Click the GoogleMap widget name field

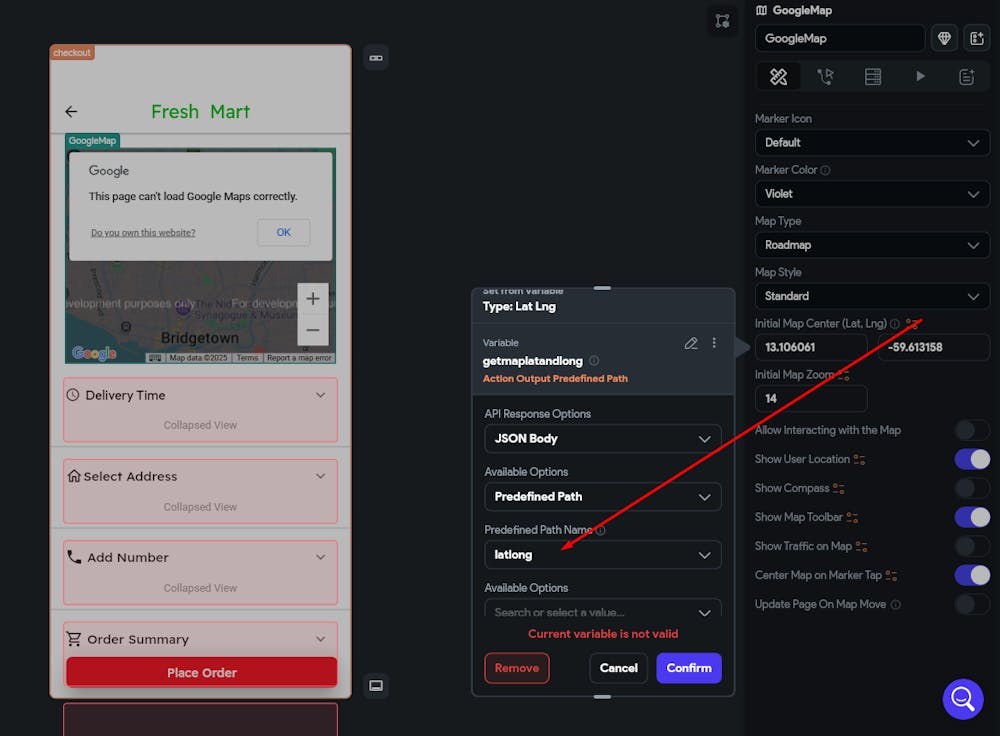[840, 38]
